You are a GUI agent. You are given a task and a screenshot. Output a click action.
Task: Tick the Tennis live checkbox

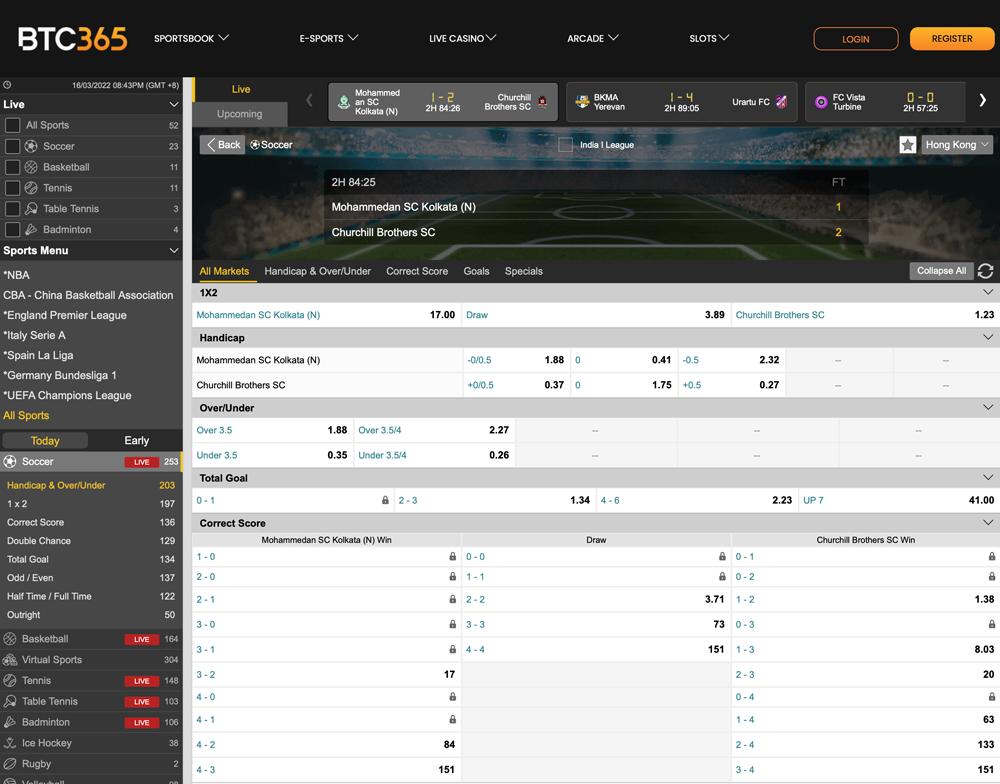[12, 188]
